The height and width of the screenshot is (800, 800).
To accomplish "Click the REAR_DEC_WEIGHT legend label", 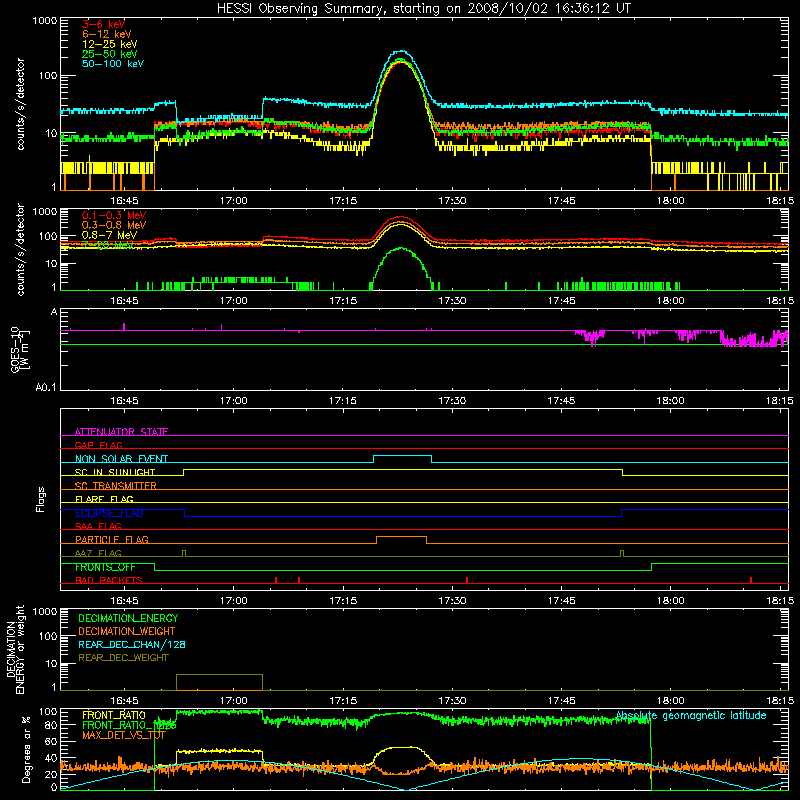I will [x=123, y=658].
